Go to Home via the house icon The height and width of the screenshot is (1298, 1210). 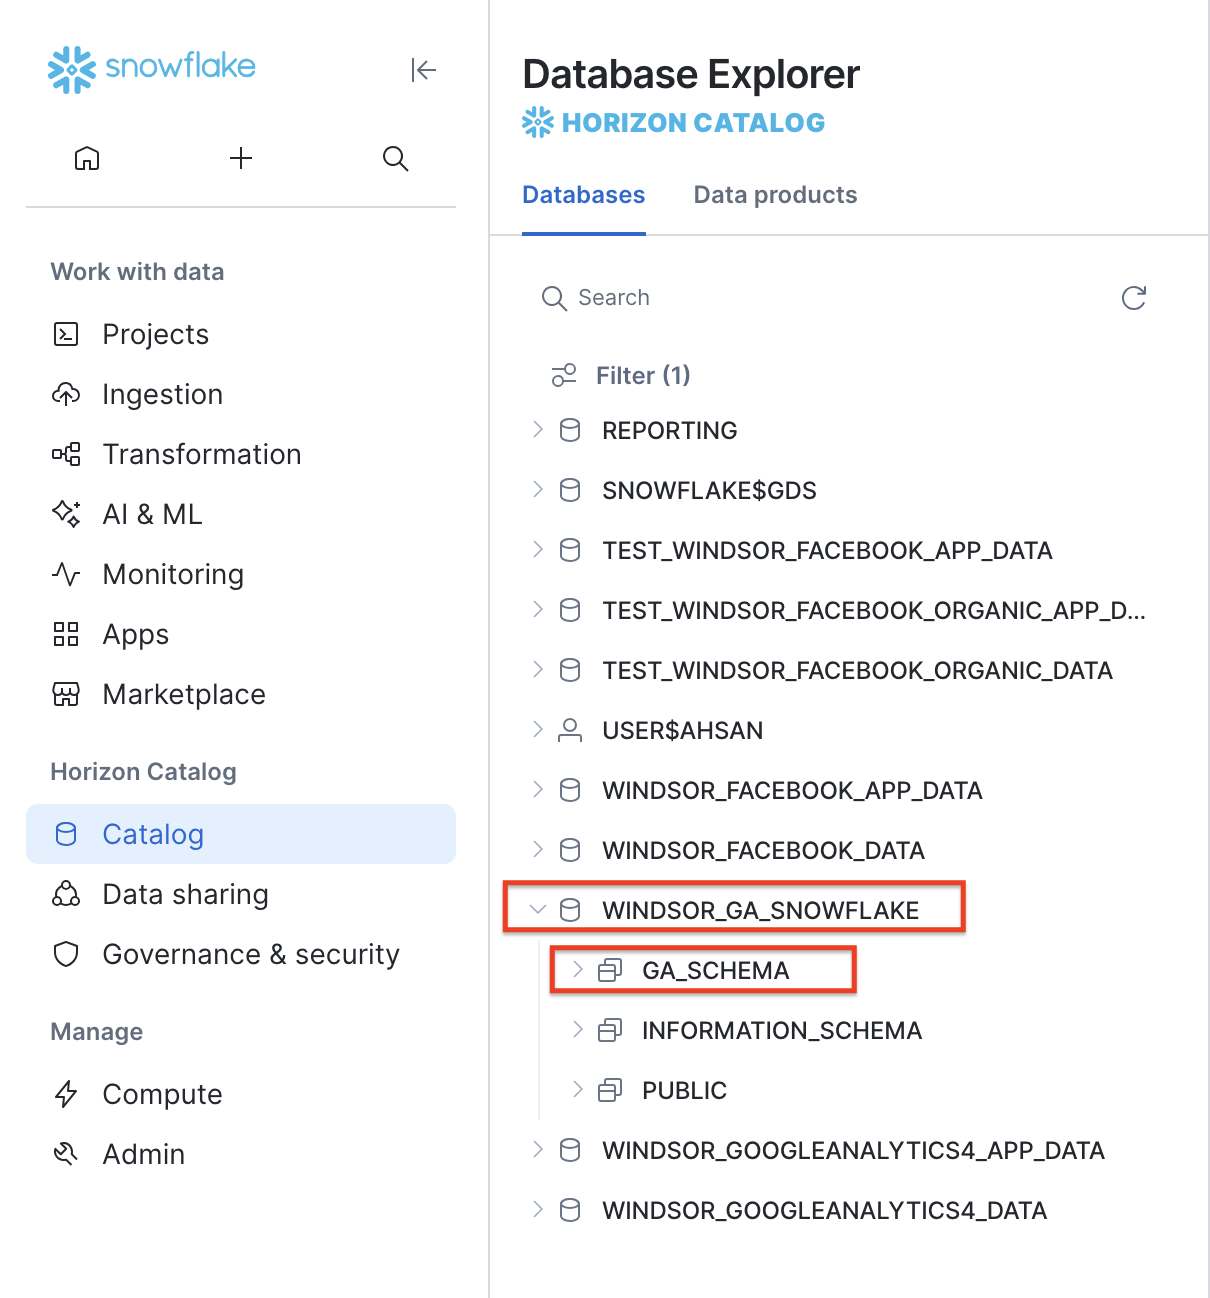[x=87, y=158]
